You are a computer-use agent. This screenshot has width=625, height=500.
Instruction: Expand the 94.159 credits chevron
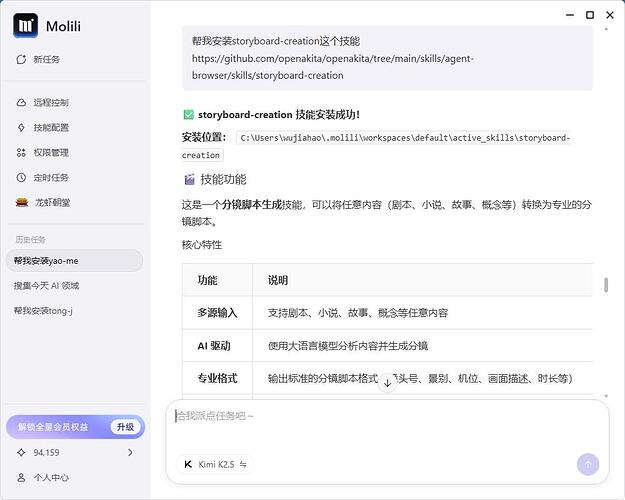point(130,453)
